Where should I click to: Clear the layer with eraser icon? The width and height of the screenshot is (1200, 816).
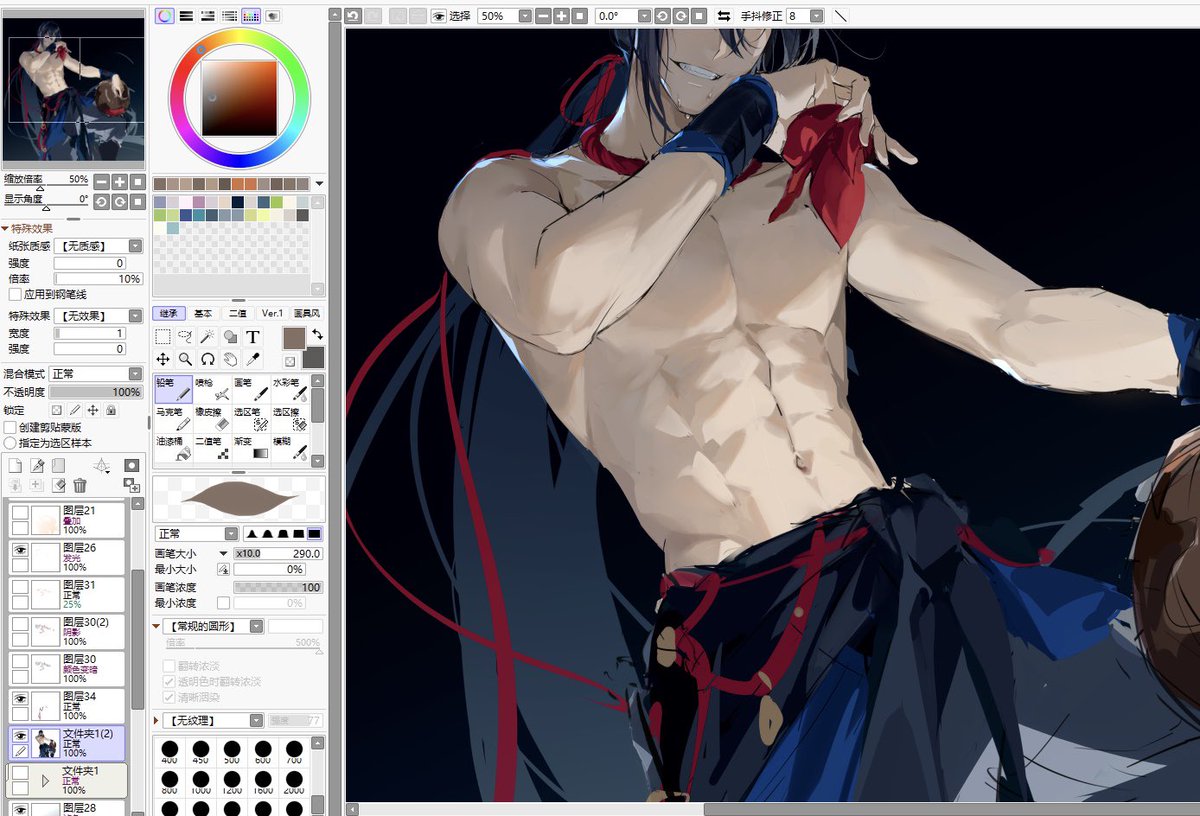pos(59,485)
